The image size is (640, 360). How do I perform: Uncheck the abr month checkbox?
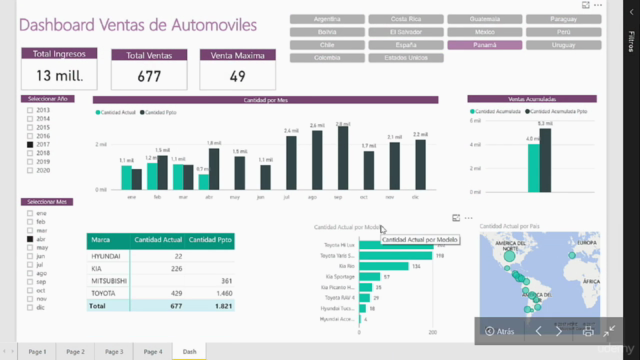30,239
